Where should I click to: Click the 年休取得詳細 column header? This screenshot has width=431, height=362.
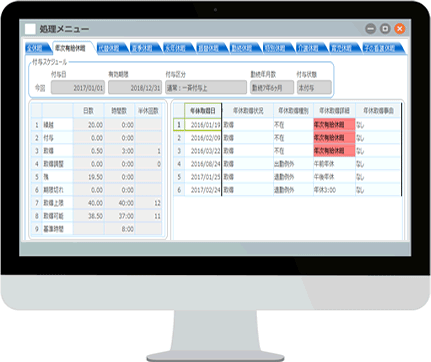tap(334, 111)
